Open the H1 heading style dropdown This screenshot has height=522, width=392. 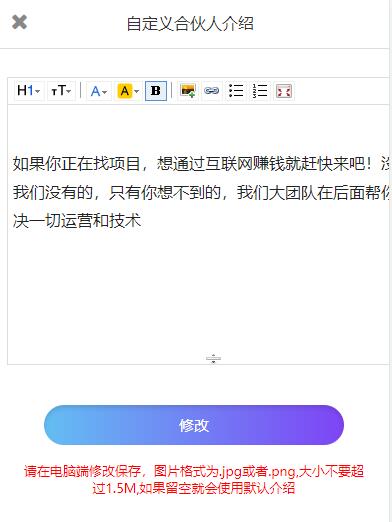(x=29, y=91)
